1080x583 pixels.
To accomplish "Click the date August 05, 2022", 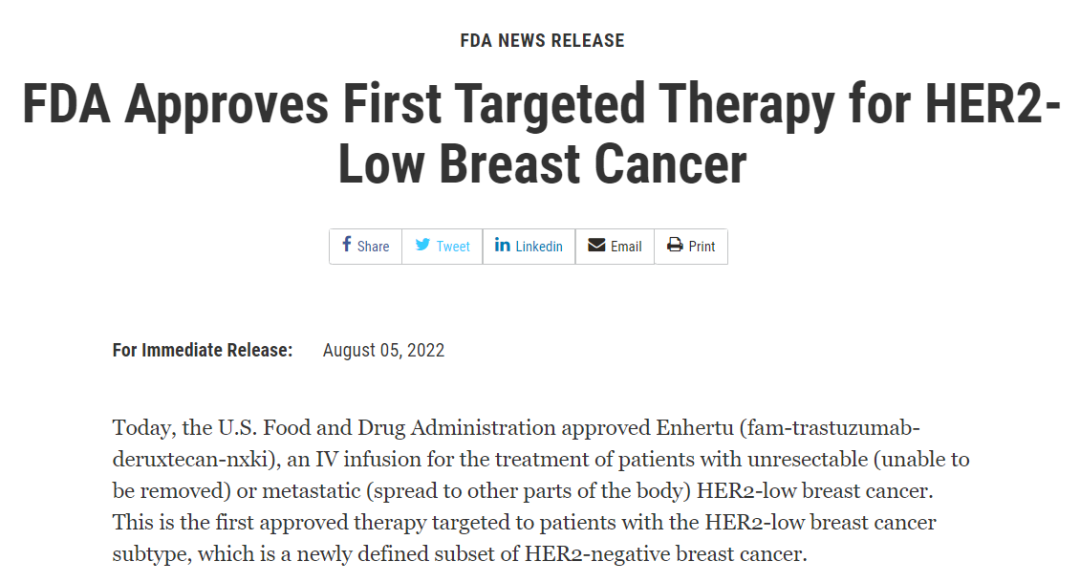I will [384, 350].
